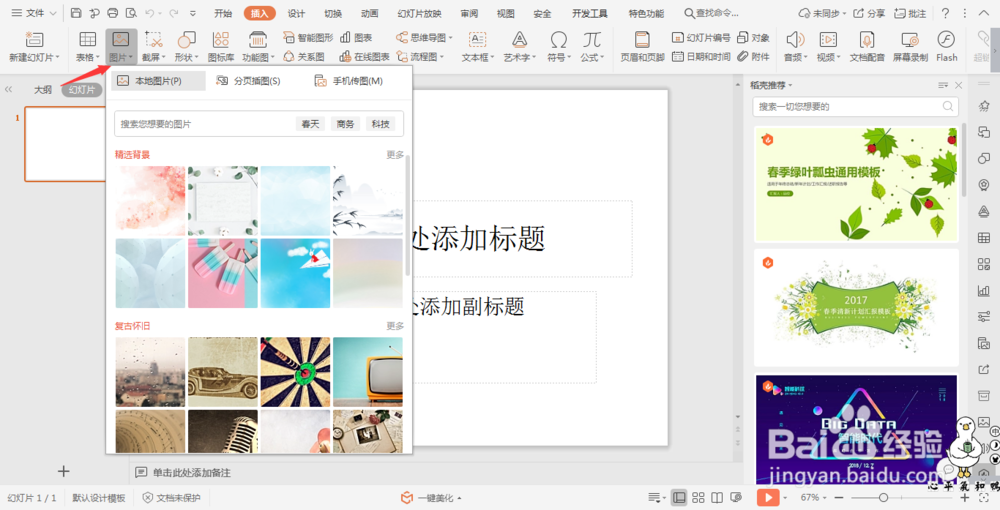Click 商务 search tag

(346, 124)
